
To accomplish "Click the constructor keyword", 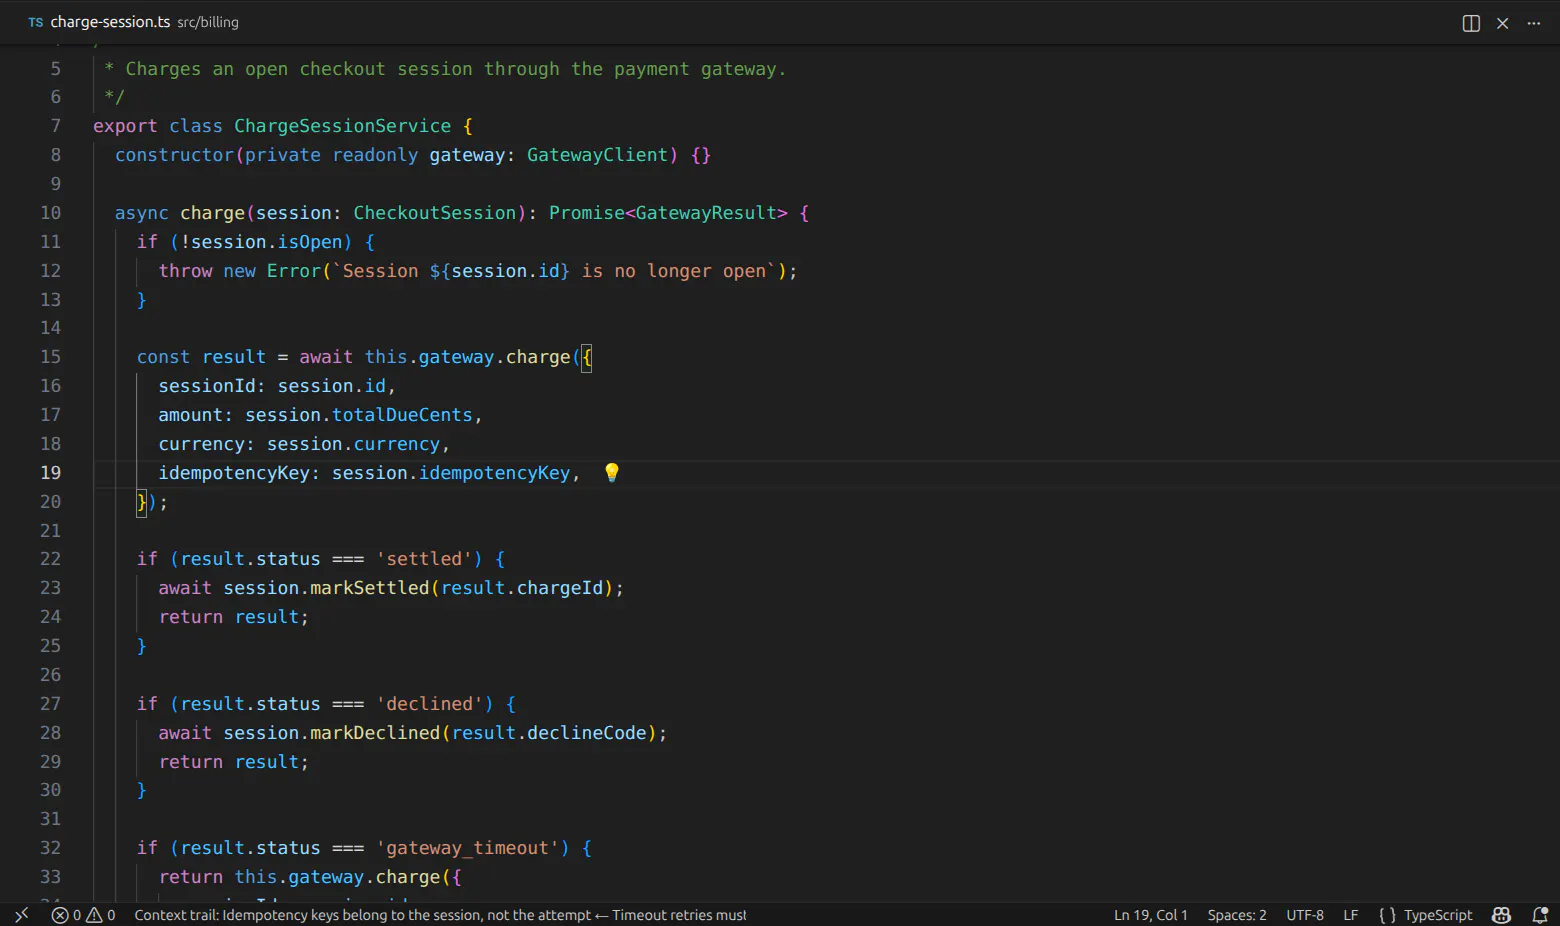I will point(175,155).
